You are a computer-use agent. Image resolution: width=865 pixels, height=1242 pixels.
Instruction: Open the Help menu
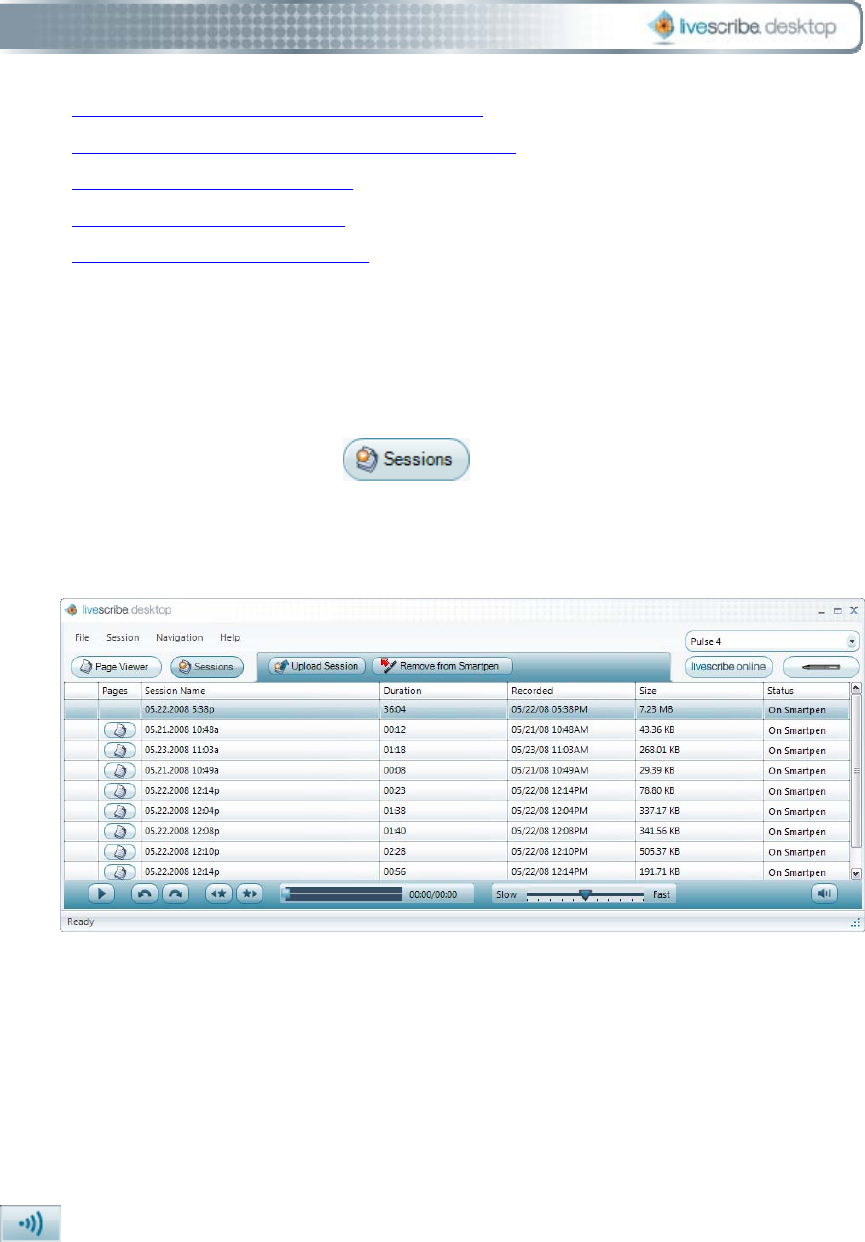click(x=230, y=637)
